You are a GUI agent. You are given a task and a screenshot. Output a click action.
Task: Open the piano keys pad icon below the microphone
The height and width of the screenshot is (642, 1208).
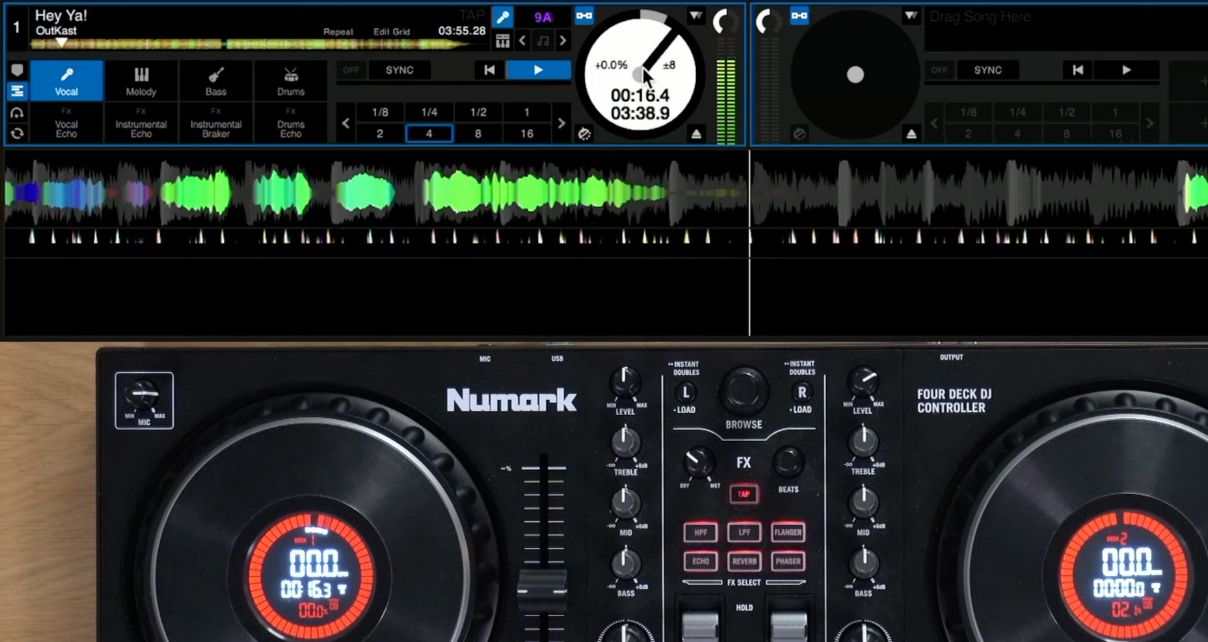(502, 41)
